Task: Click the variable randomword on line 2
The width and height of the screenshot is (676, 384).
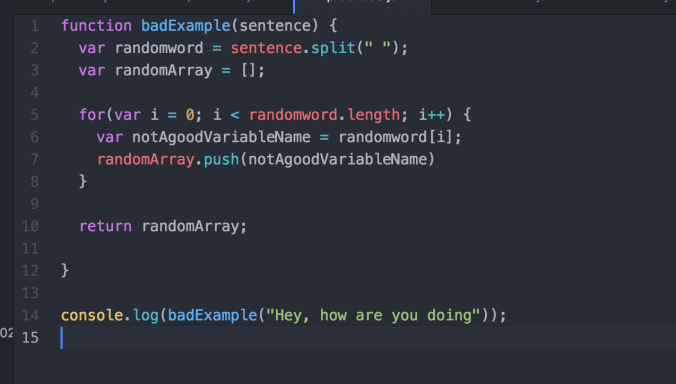Action: [159, 48]
